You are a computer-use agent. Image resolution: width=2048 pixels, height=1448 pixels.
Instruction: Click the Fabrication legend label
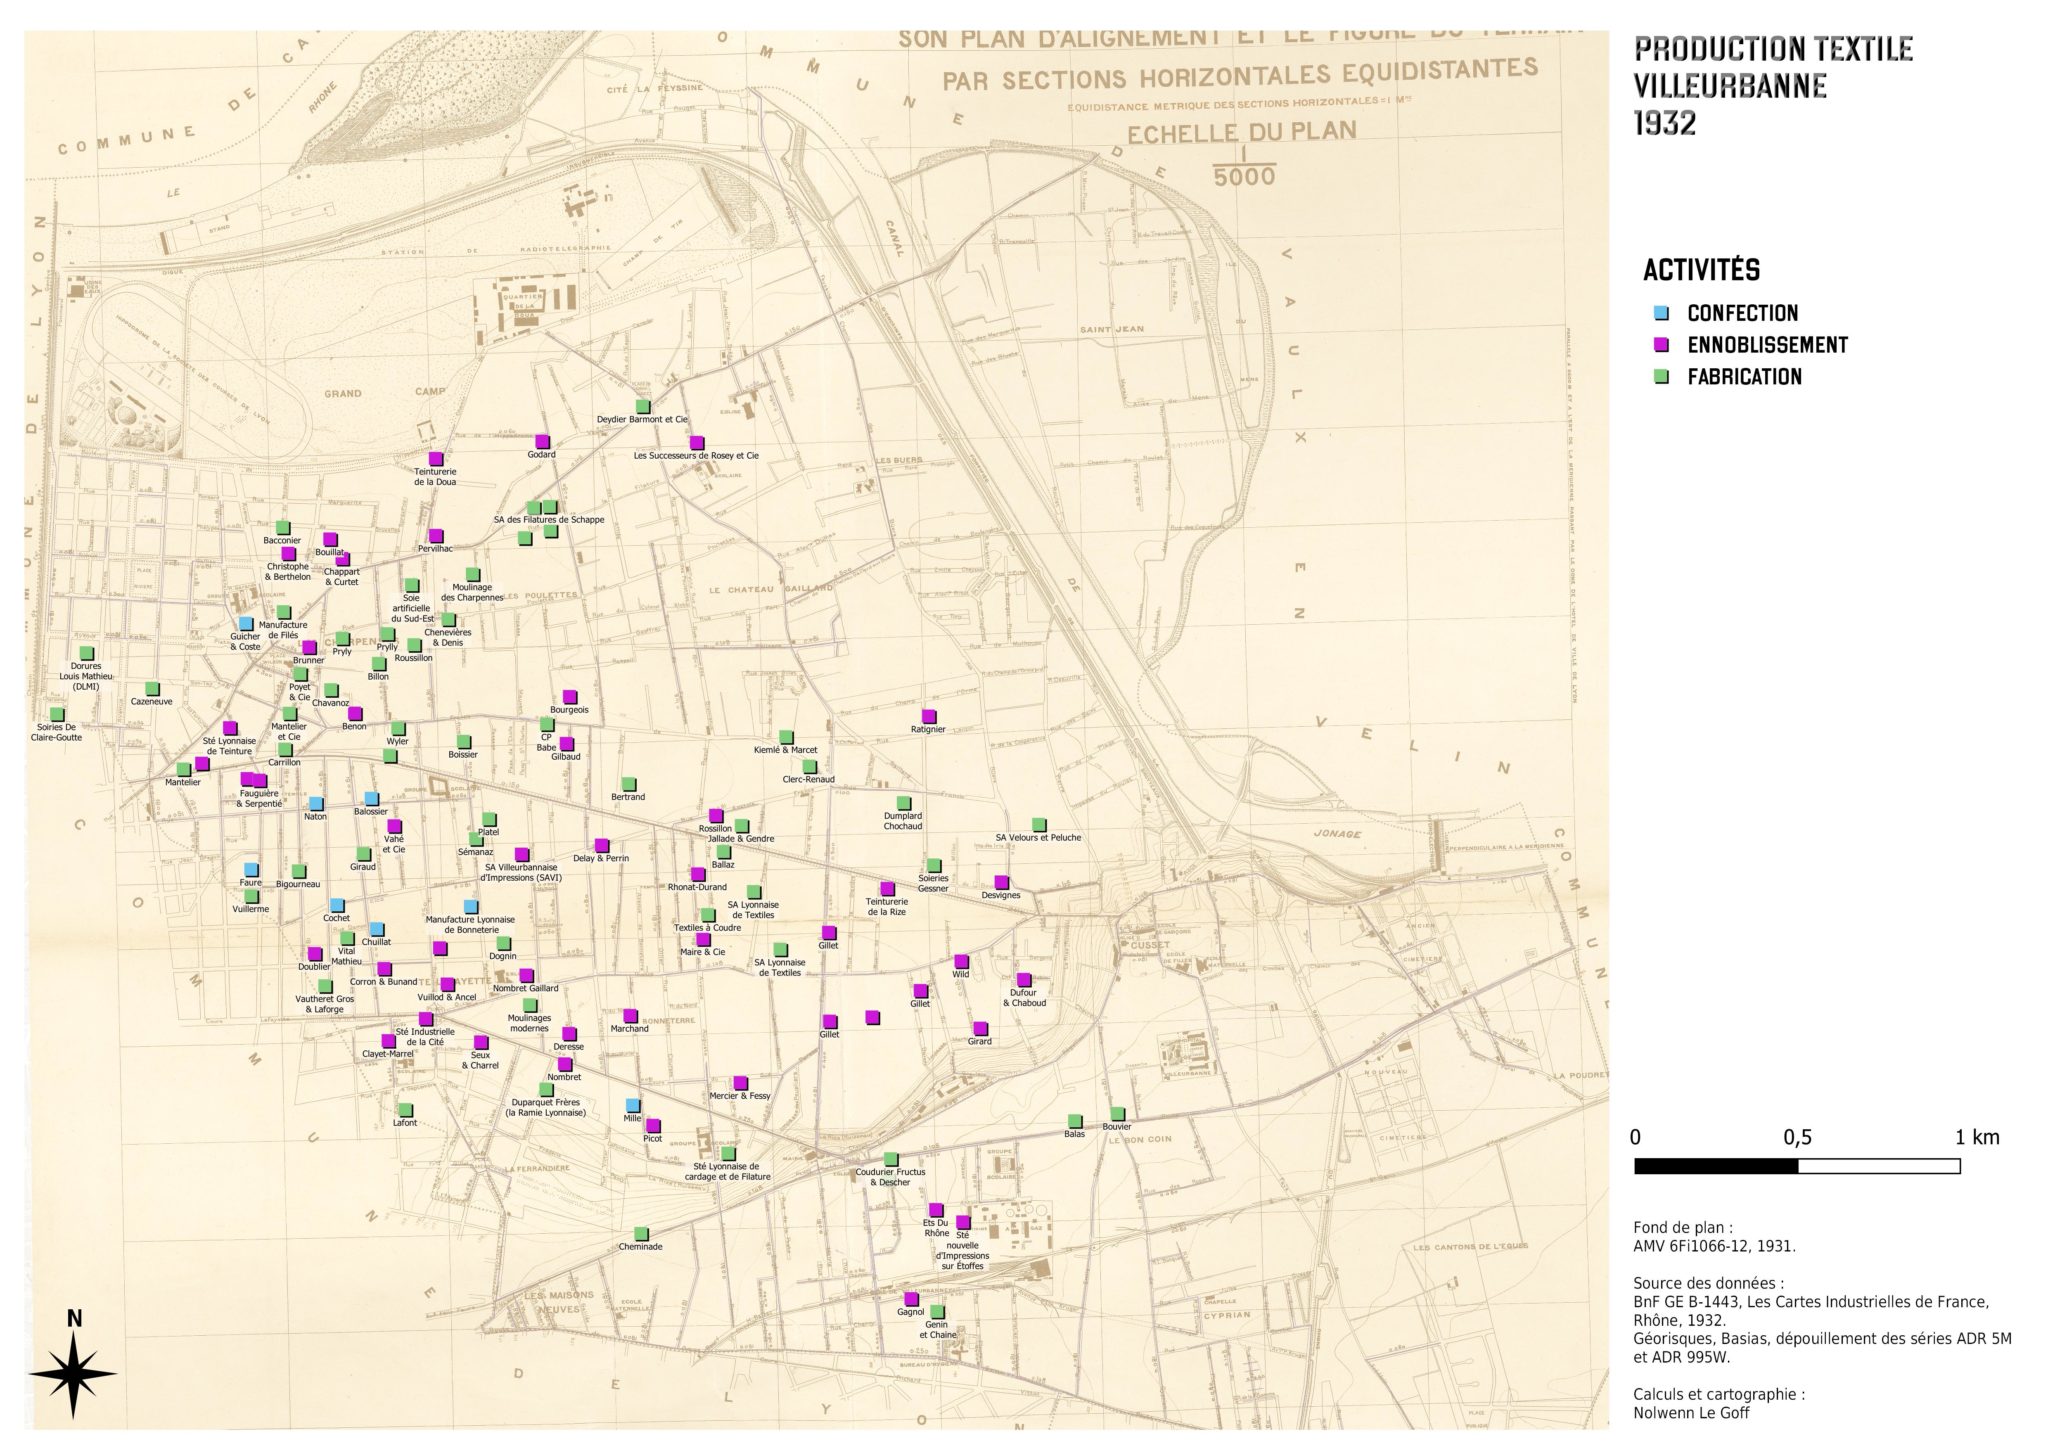[1744, 377]
